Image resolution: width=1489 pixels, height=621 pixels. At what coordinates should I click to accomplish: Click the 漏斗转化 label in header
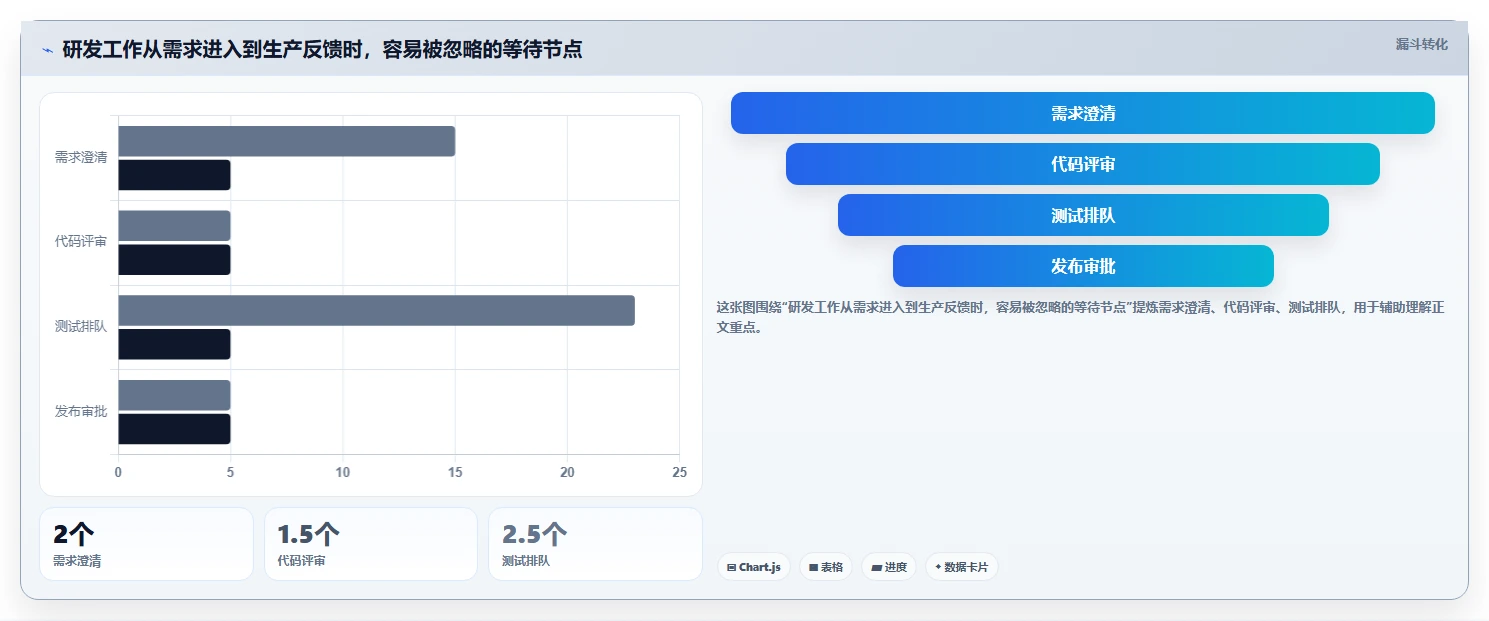(1421, 44)
